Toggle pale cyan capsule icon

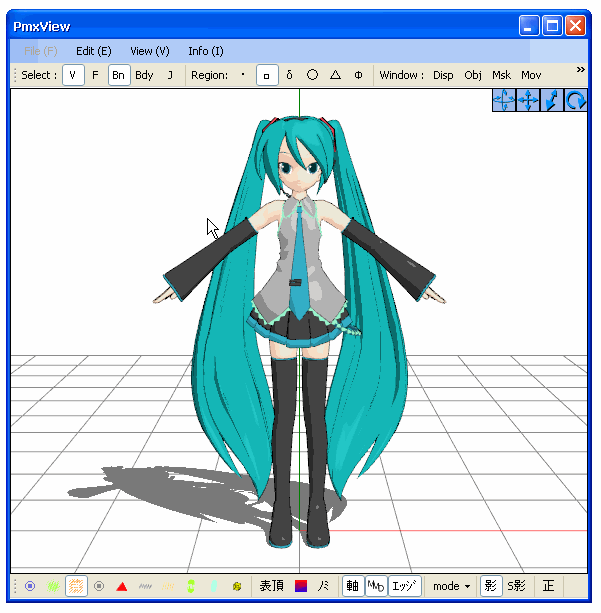pyautogui.click(x=214, y=586)
